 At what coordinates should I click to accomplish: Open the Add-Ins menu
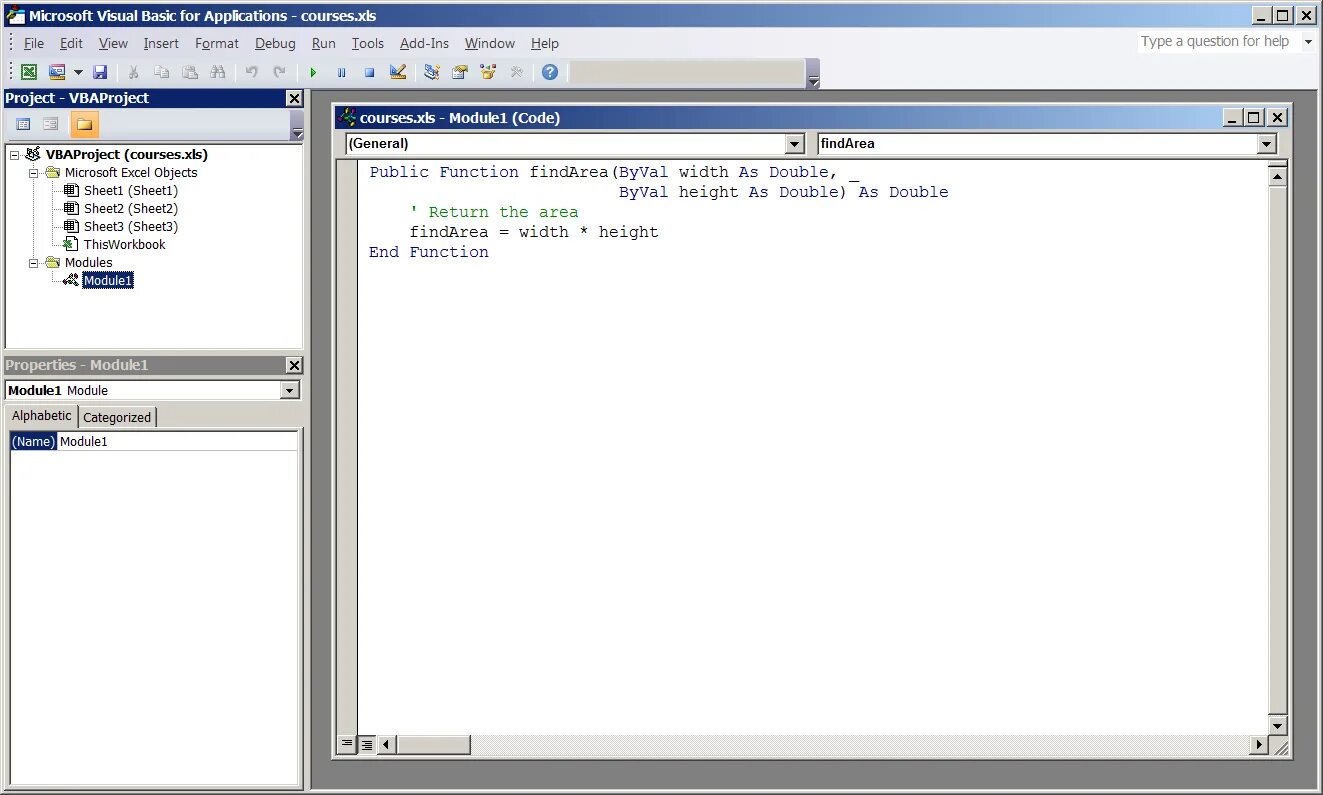pyautogui.click(x=424, y=43)
